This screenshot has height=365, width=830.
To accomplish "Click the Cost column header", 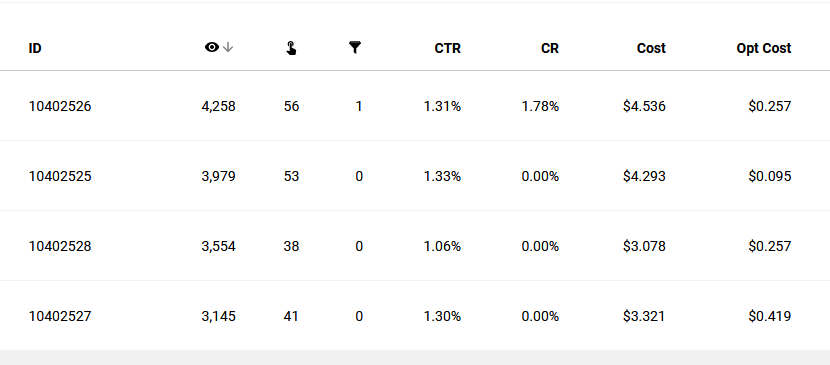I will (651, 48).
